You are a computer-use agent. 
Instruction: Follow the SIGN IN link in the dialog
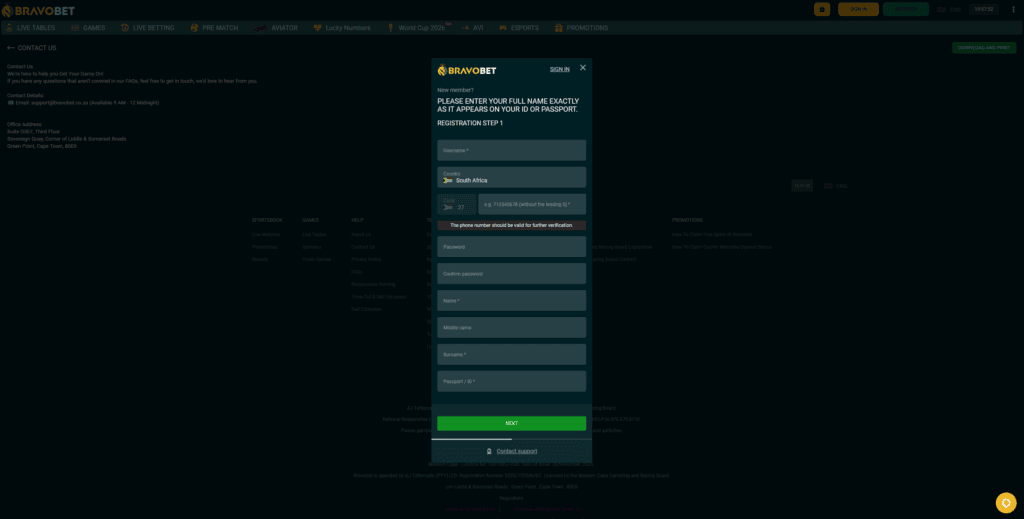[x=560, y=69]
